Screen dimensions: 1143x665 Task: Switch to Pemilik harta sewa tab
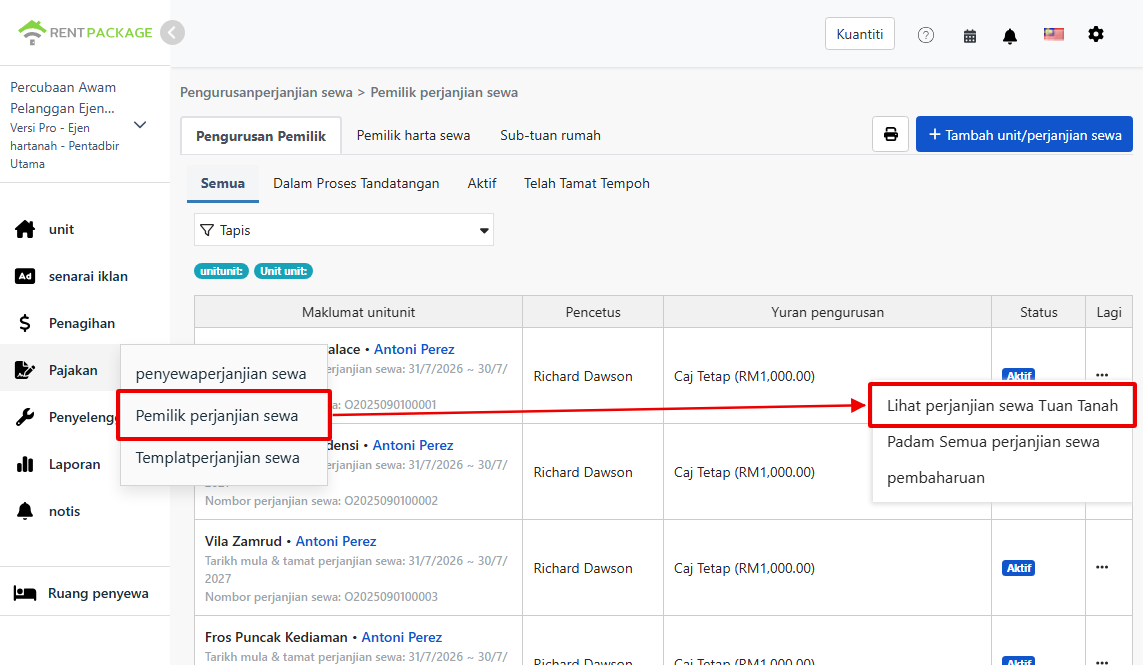pyautogui.click(x=413, y=135)
